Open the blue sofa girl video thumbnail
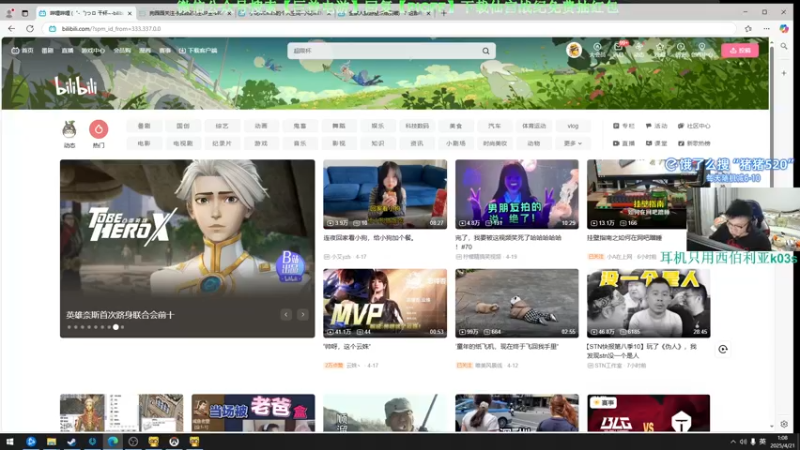Screen dimensions: 800x450 (385, 194)
